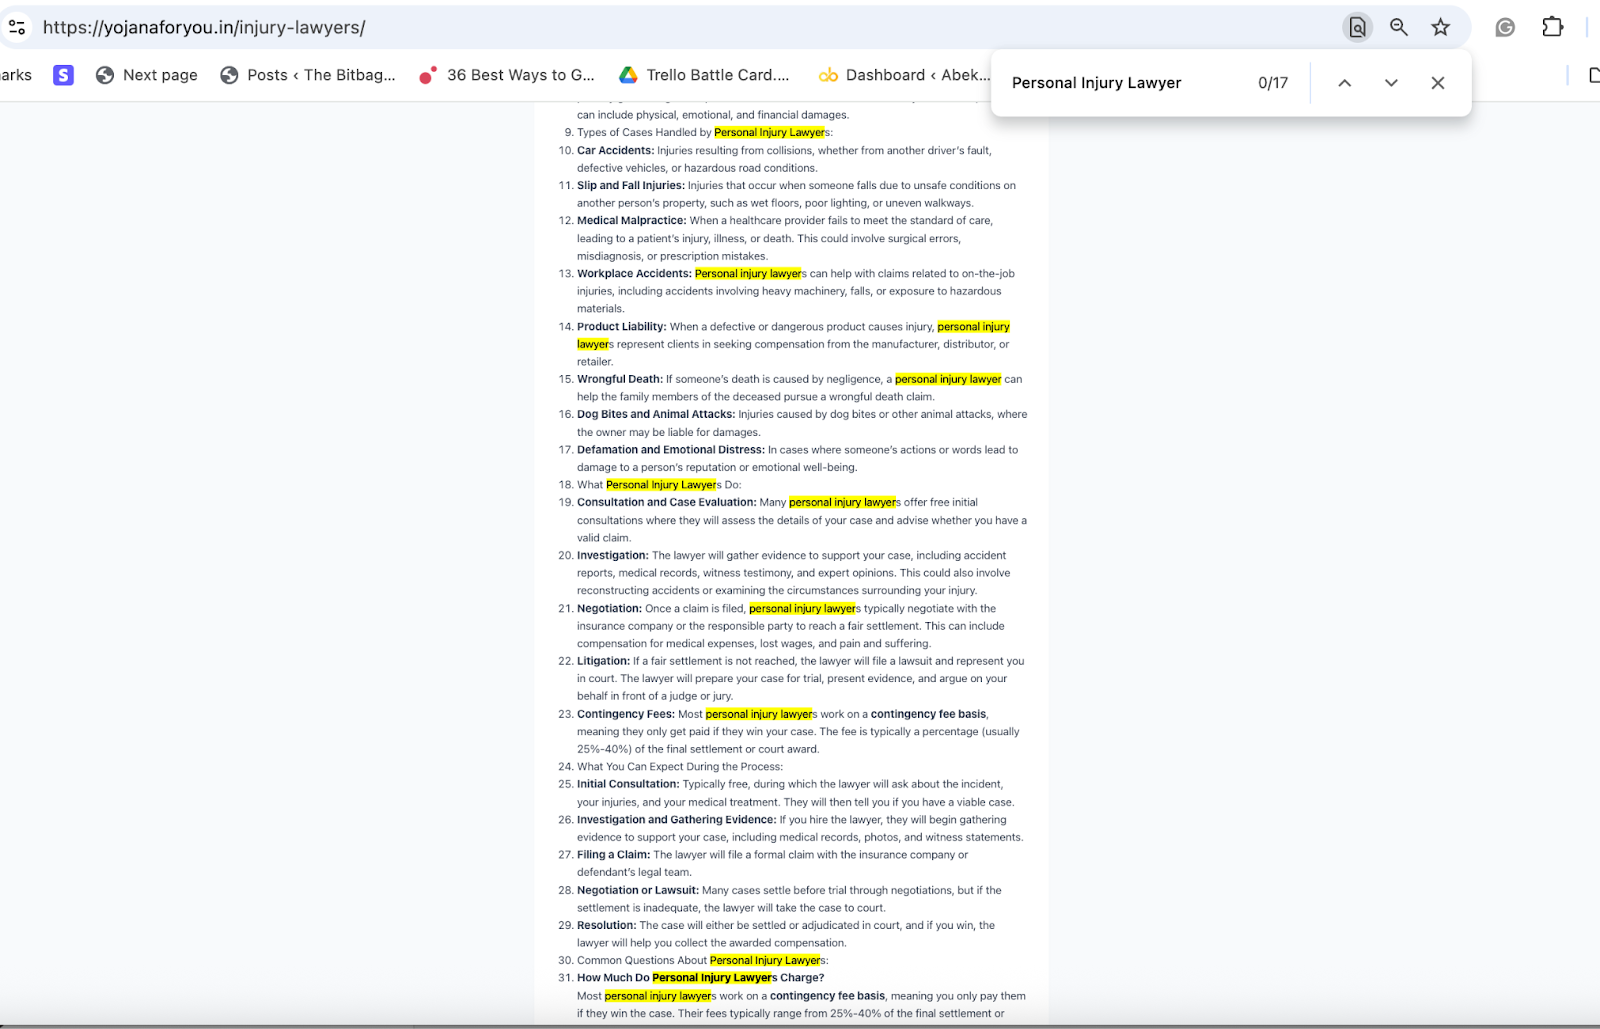Click the Filing a Claim: heading
This screenshot has height=1029, width=1600.
[613, 854]
